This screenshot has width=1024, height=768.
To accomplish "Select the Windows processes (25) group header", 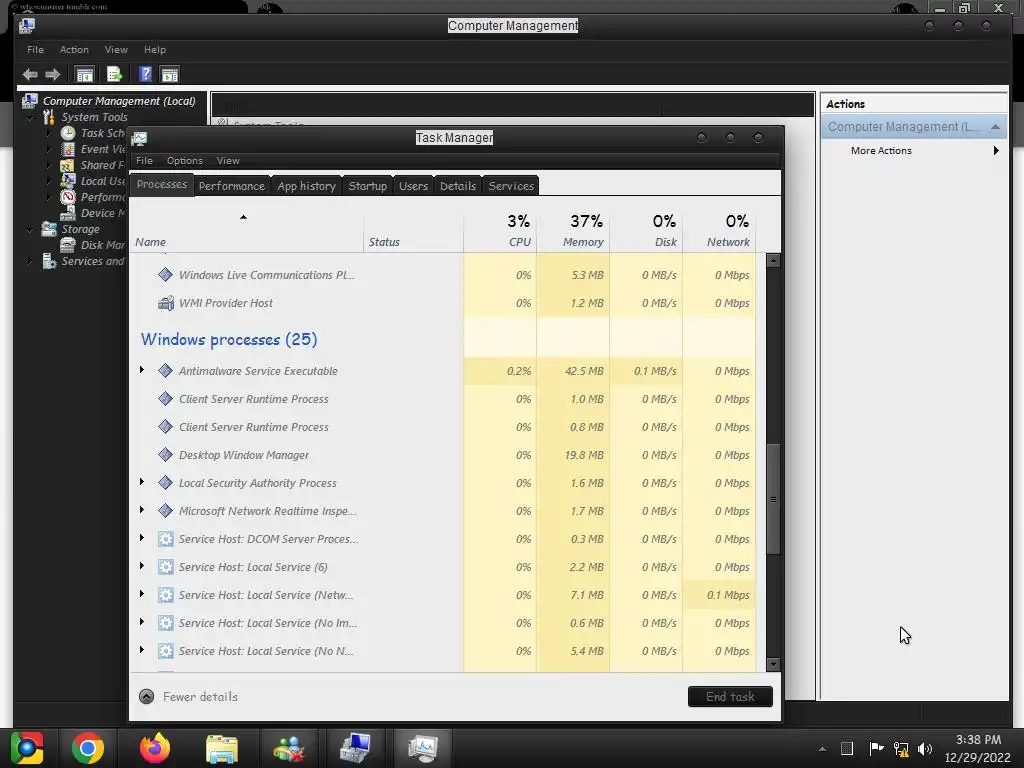I will [229, 340].
